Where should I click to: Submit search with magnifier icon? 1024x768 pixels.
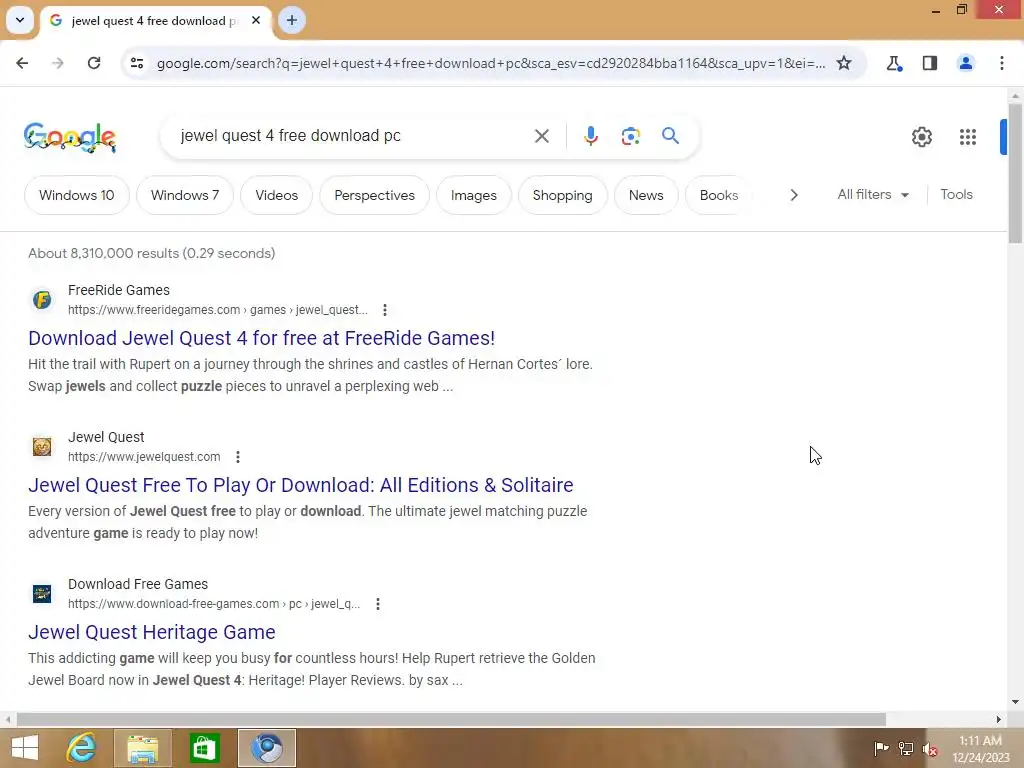coord(670,136)
